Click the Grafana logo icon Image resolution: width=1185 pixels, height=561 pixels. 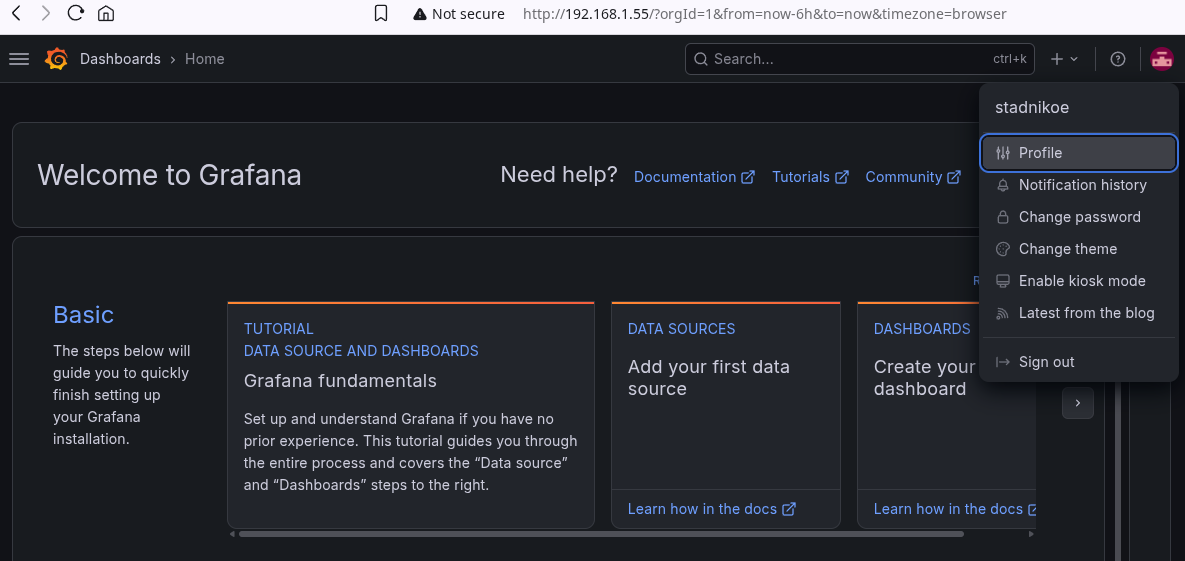[x=57, y=59]
